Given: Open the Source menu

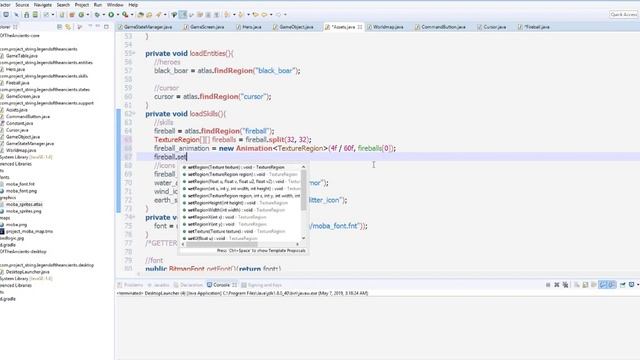Looking at the screenshot, I should (22, 4).
